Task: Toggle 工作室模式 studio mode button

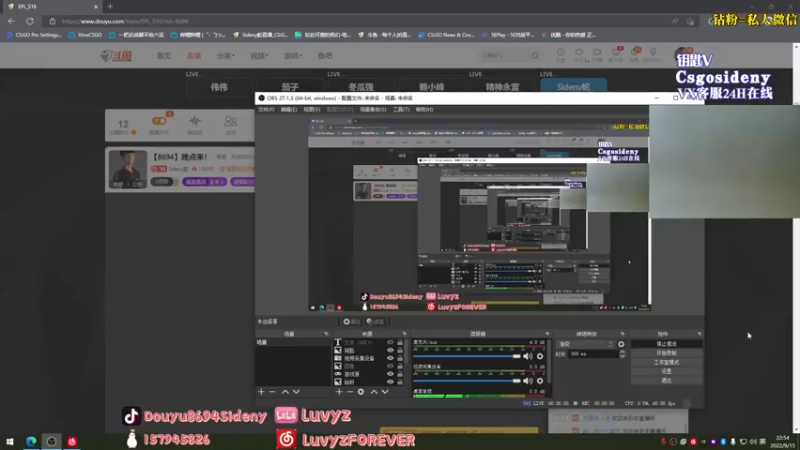Action: pos(666,362)
